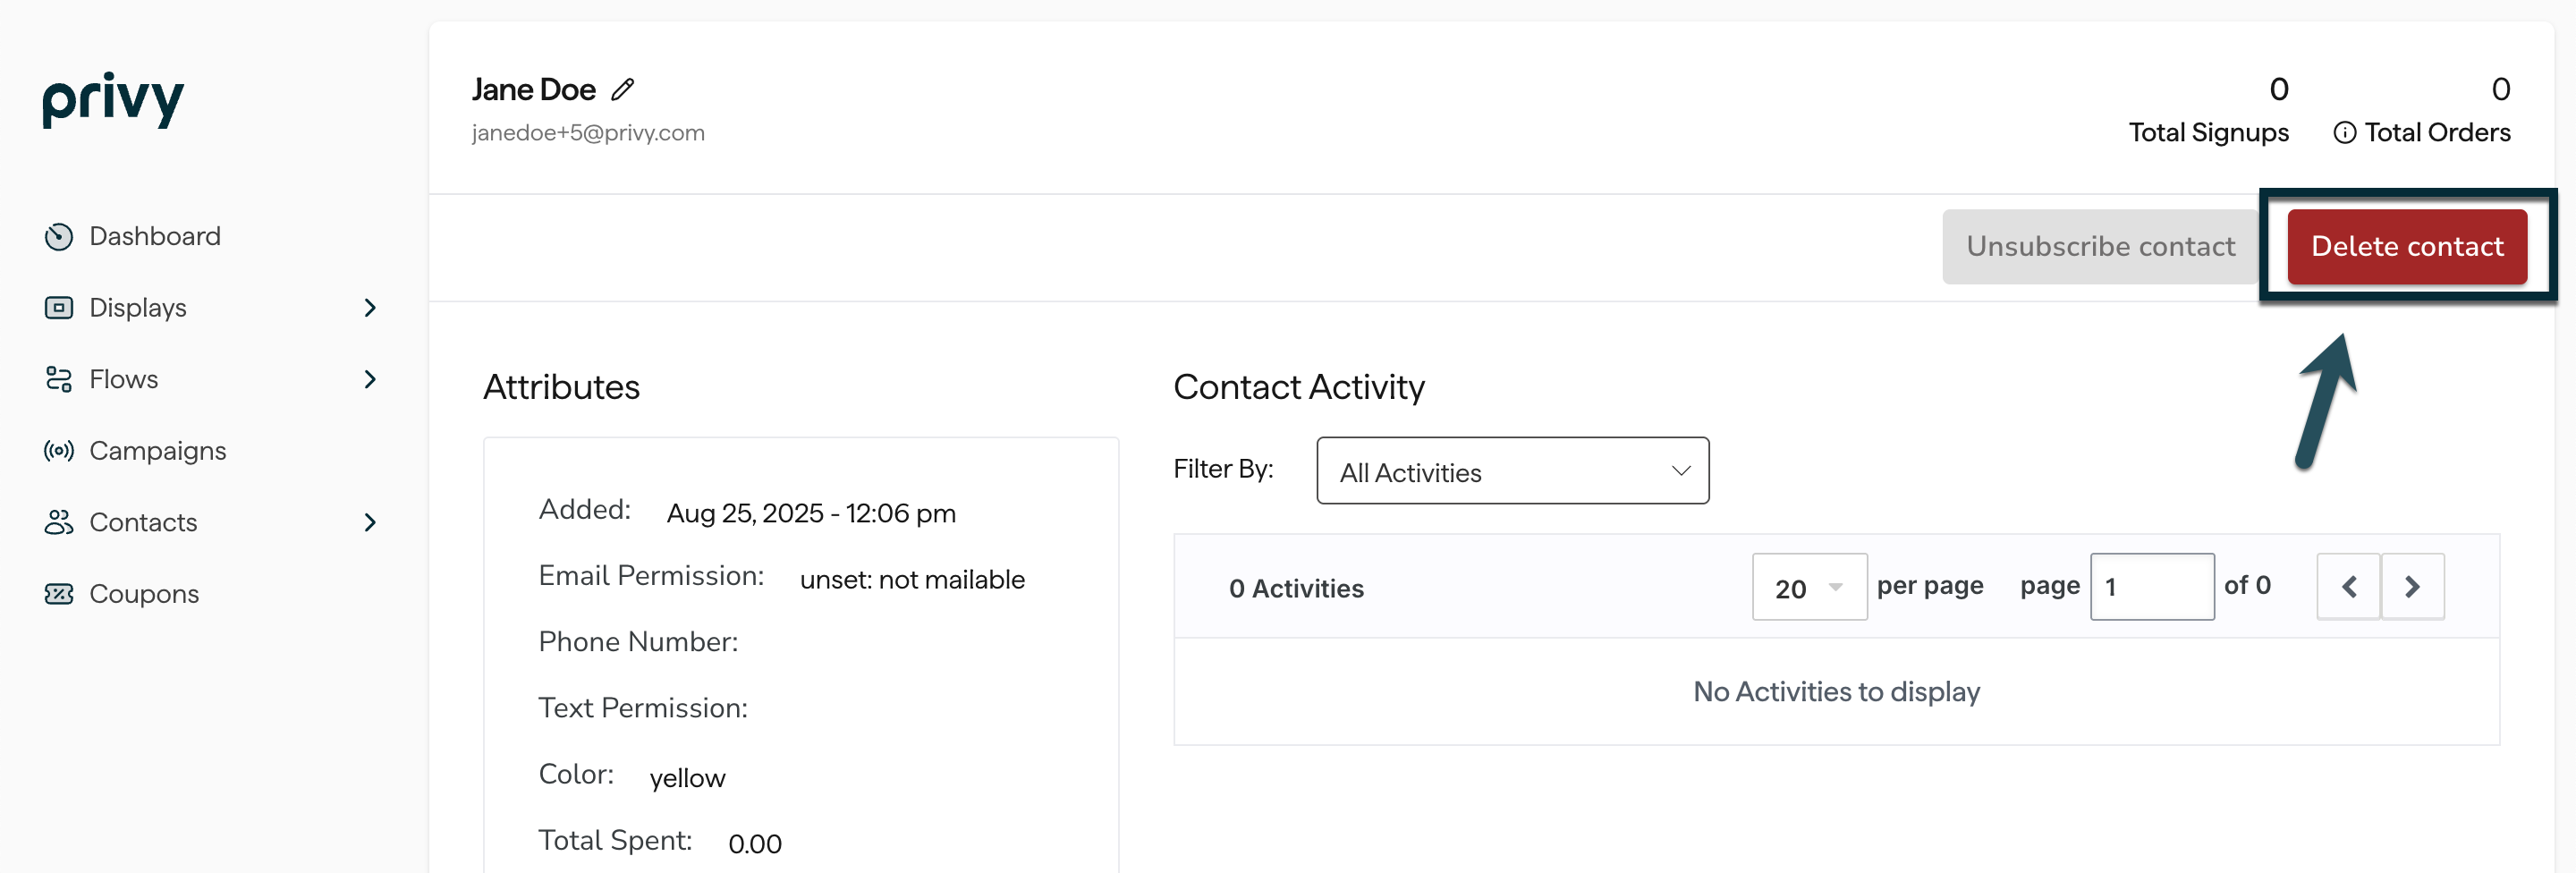This screenshot has width=2576, height=873.
Task: Expand the Contacts submenu chevron
Action: [370, 523]
